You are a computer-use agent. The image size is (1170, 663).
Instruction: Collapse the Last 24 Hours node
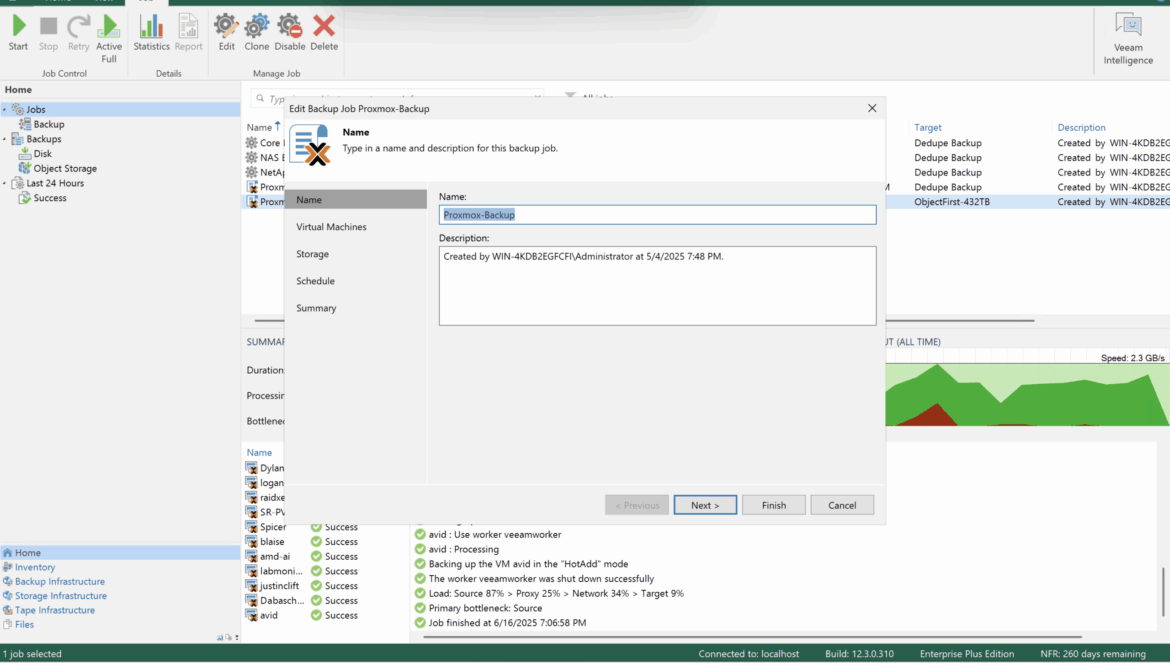tap(4, 183)
